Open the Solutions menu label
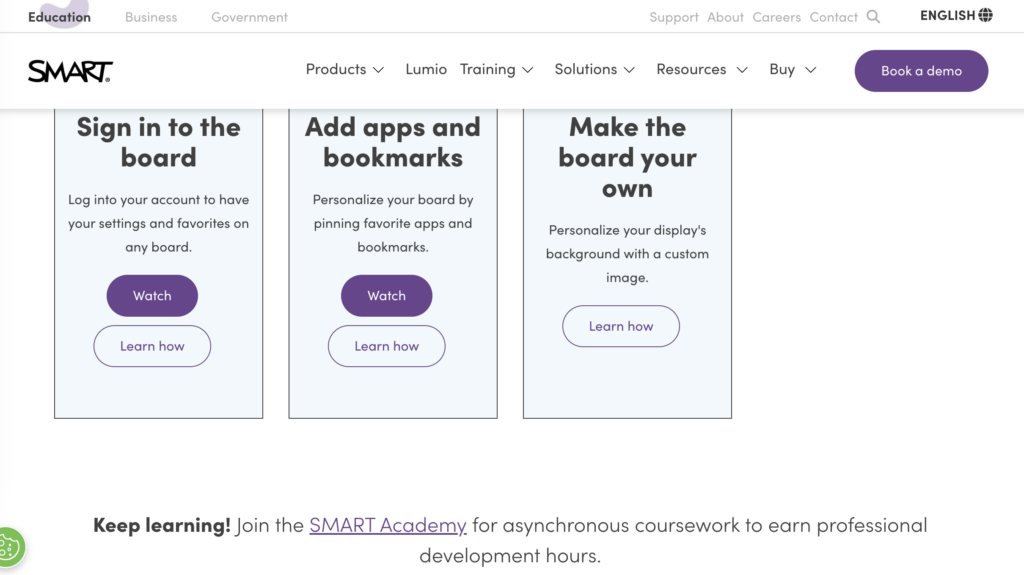 click(x=586, y=69)
